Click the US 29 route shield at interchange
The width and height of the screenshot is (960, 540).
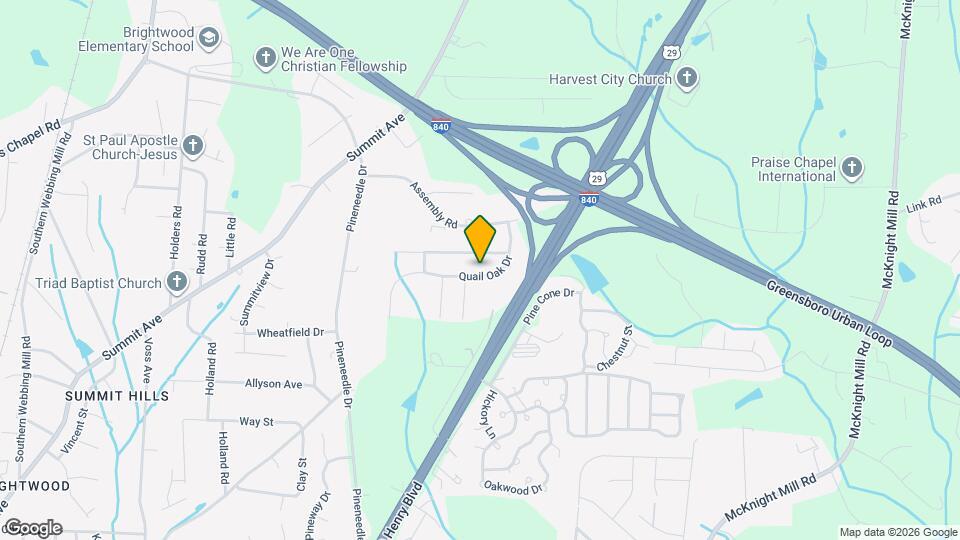(597, 178)
